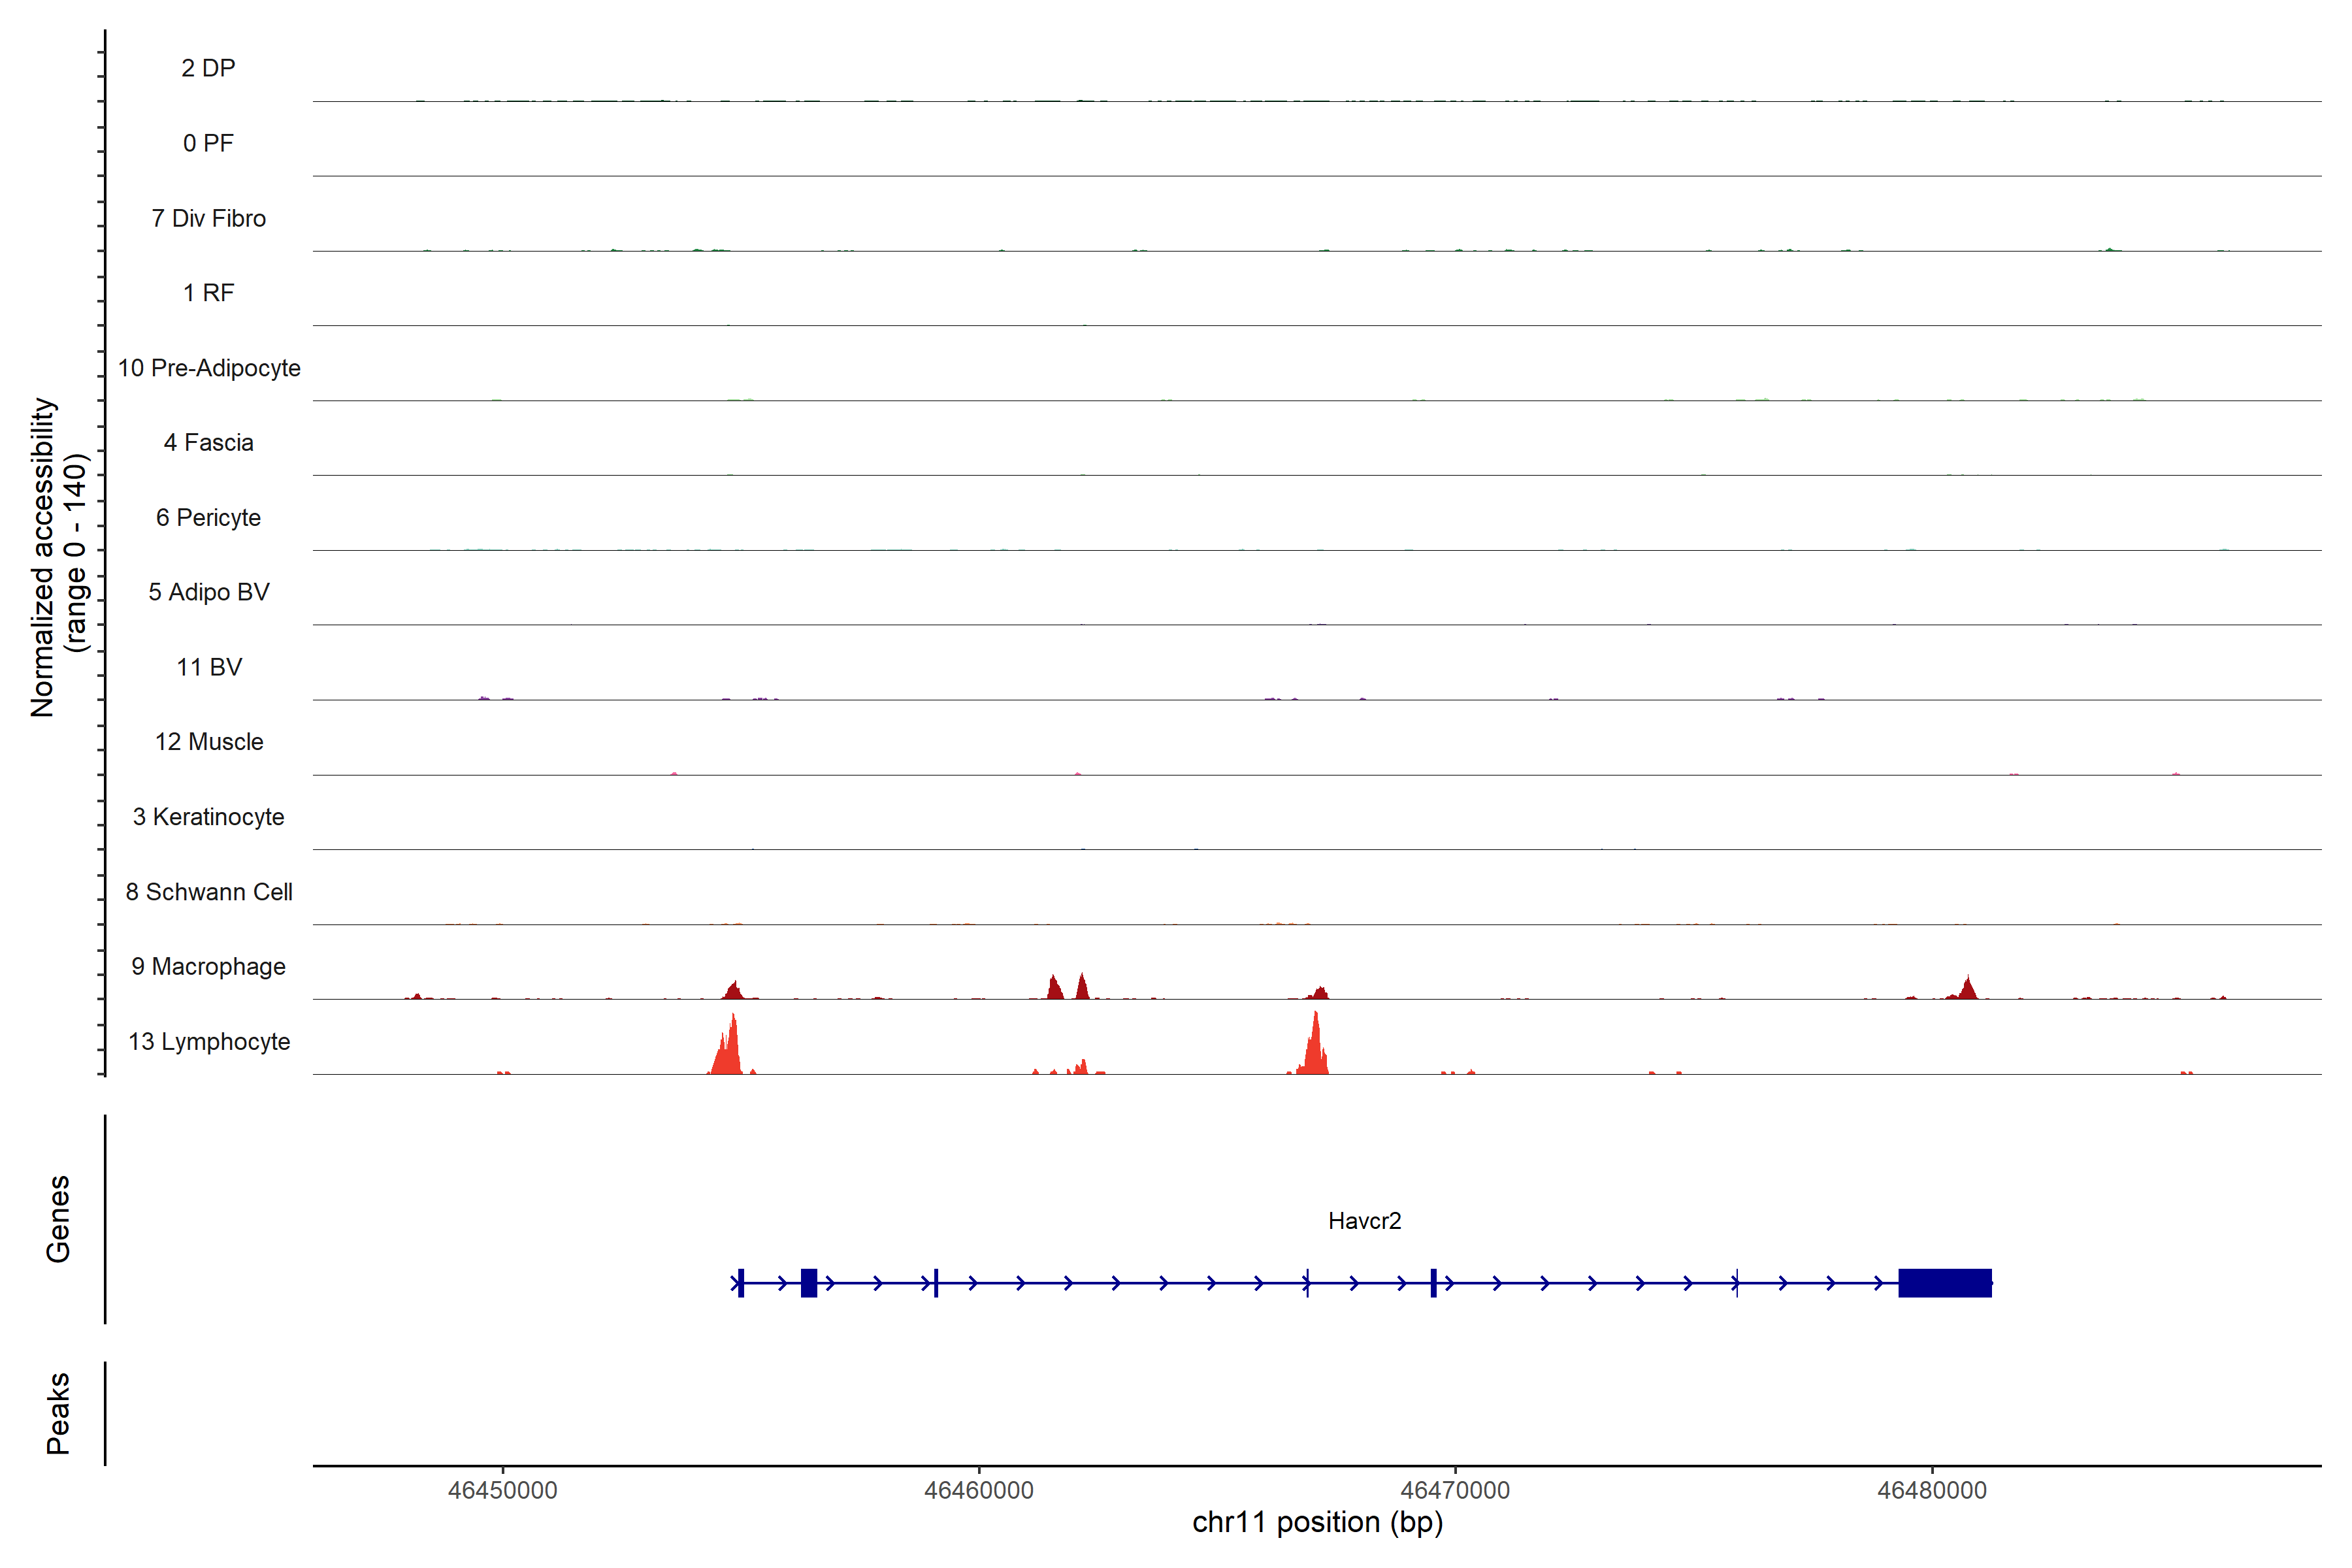Click the chr11 position (bp) axis title
The height and width of the screenshot is (1568, 2352).
pos(1317,1522)
